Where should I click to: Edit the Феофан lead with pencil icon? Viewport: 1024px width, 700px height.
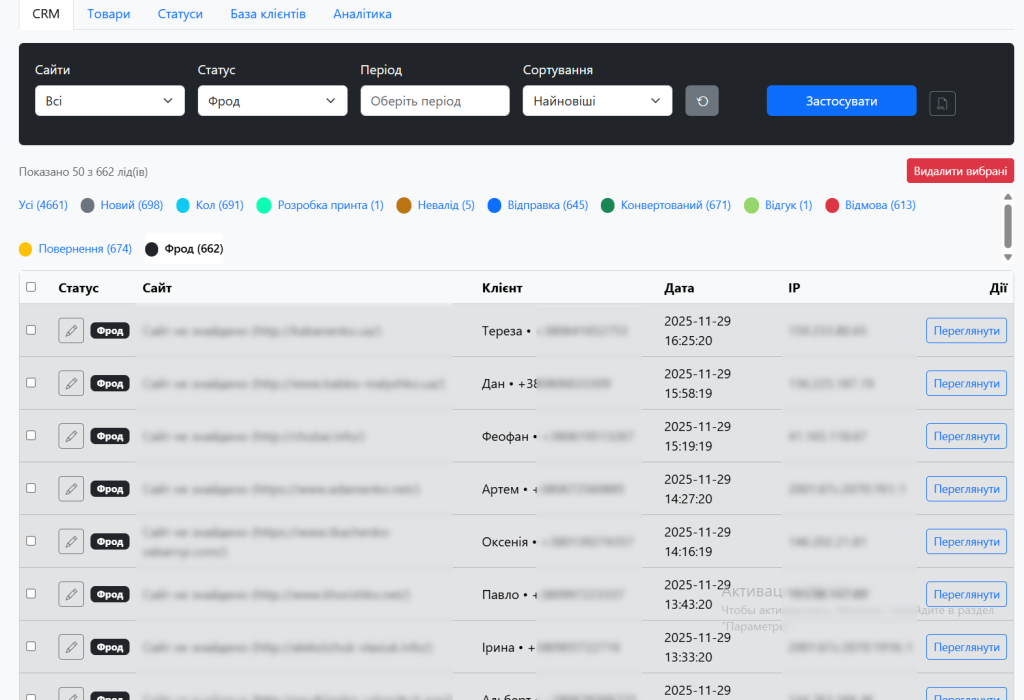pyautogui.click(x=71, y=436)
